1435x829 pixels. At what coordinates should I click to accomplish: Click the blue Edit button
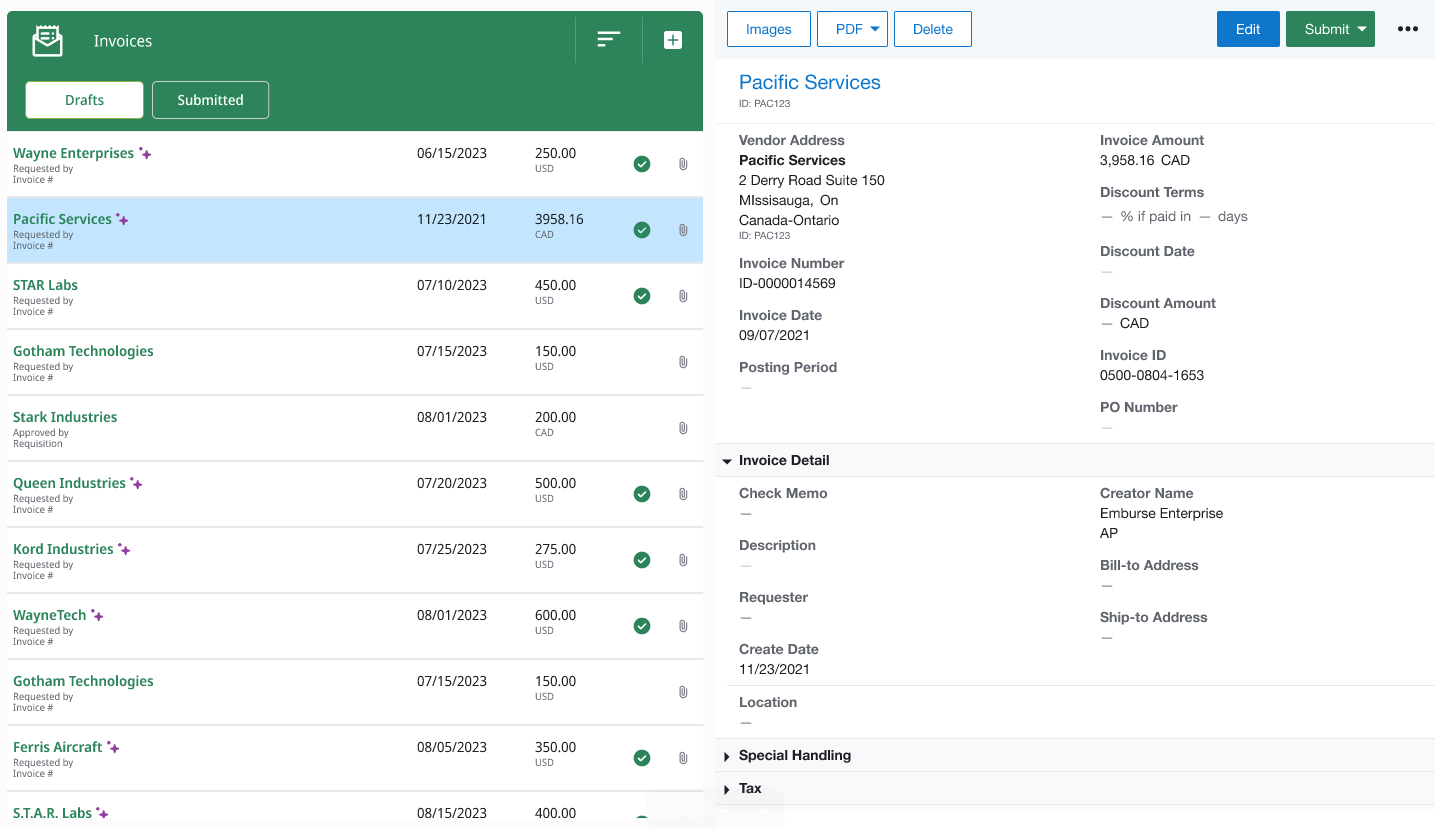(1247, 29)
